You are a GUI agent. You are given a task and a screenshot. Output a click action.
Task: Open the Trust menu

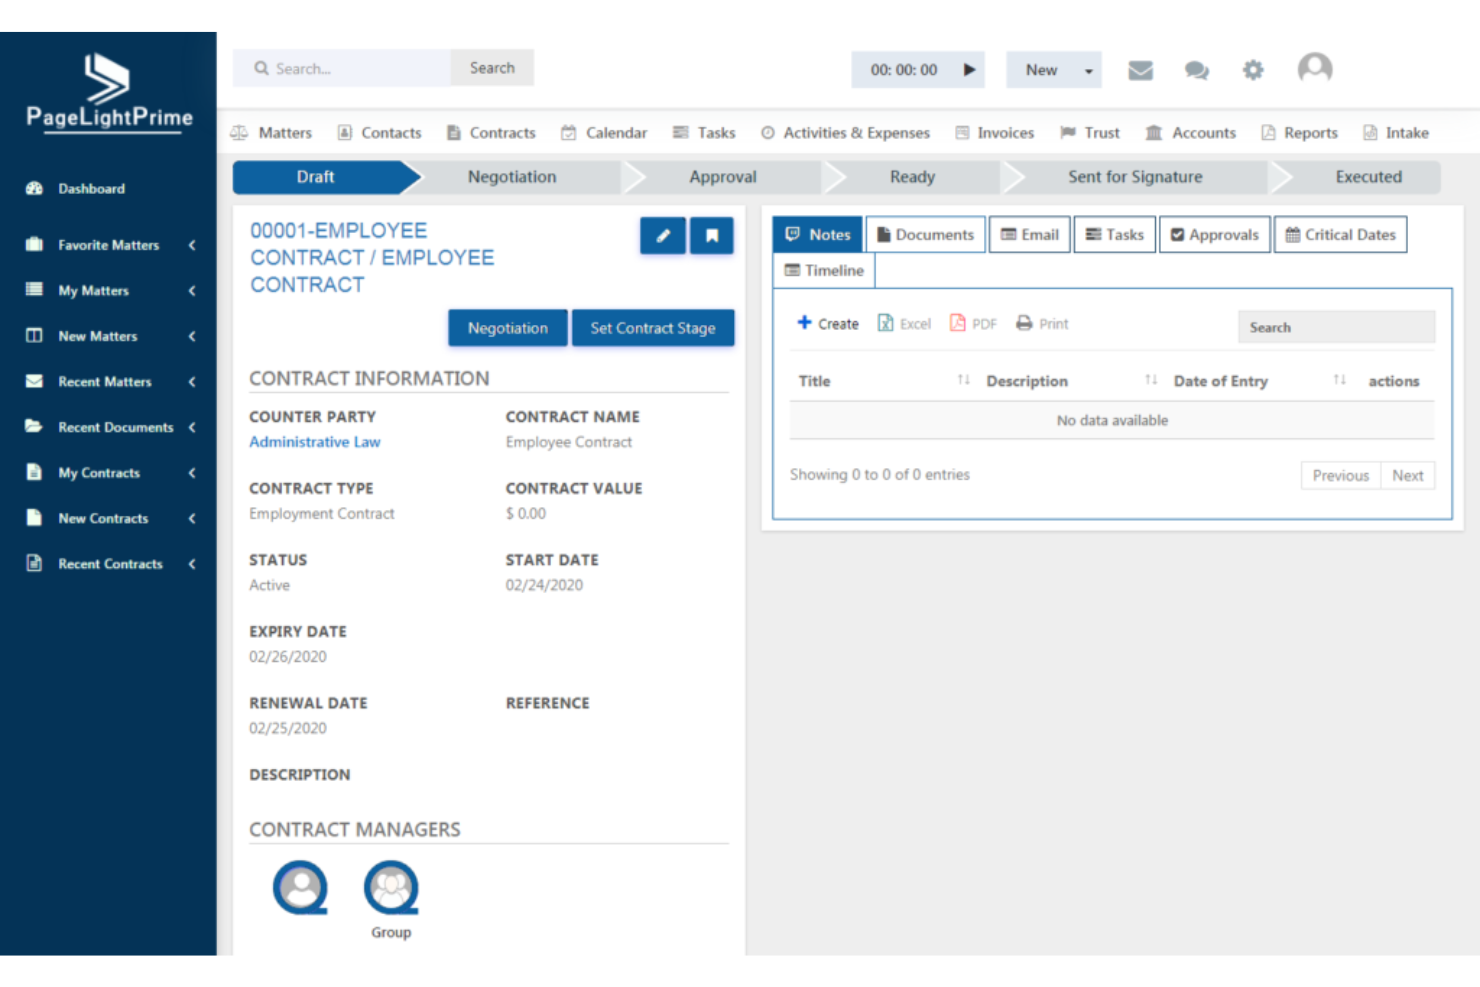[x=1090, y=133]
